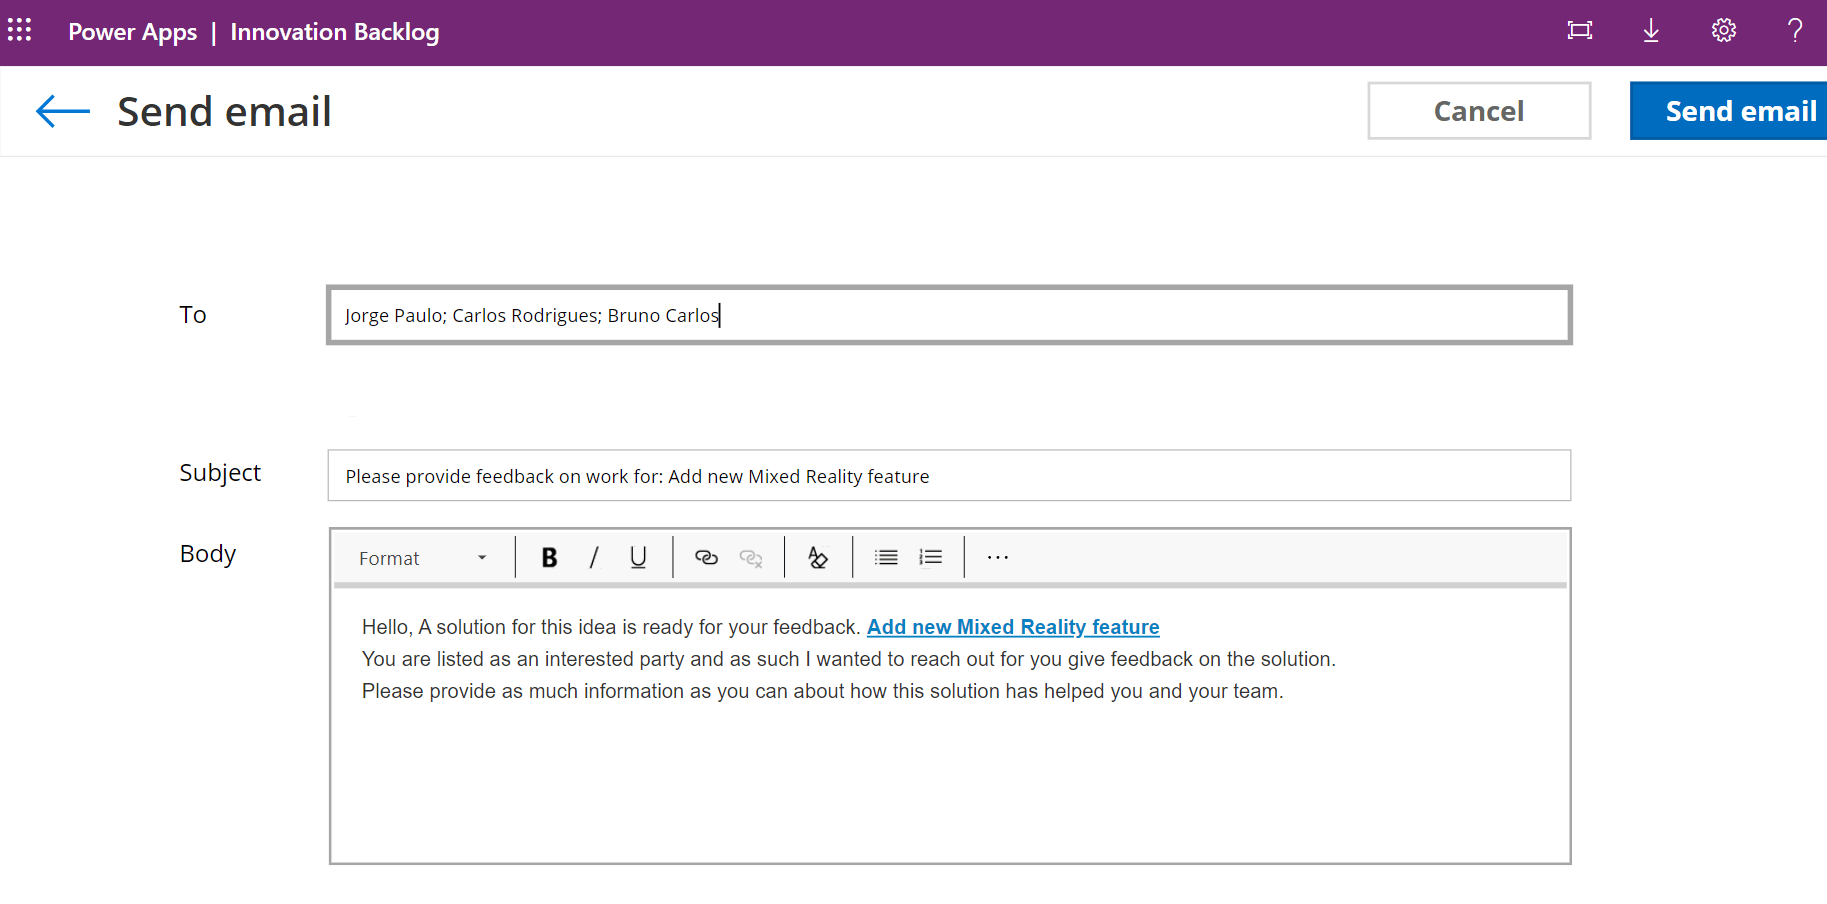The image size is (1827, 904).
Task: Open more toolbar options ellipsis
Action: click(998, 558)
